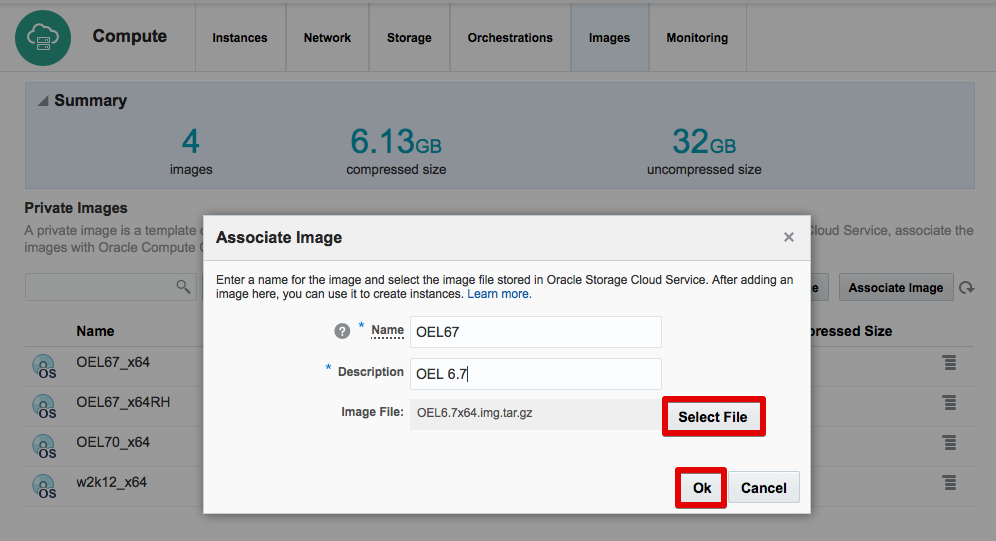Select the OEL67_x64RH image name
This screenshot has height=541, width=996.
pos(123,402)
